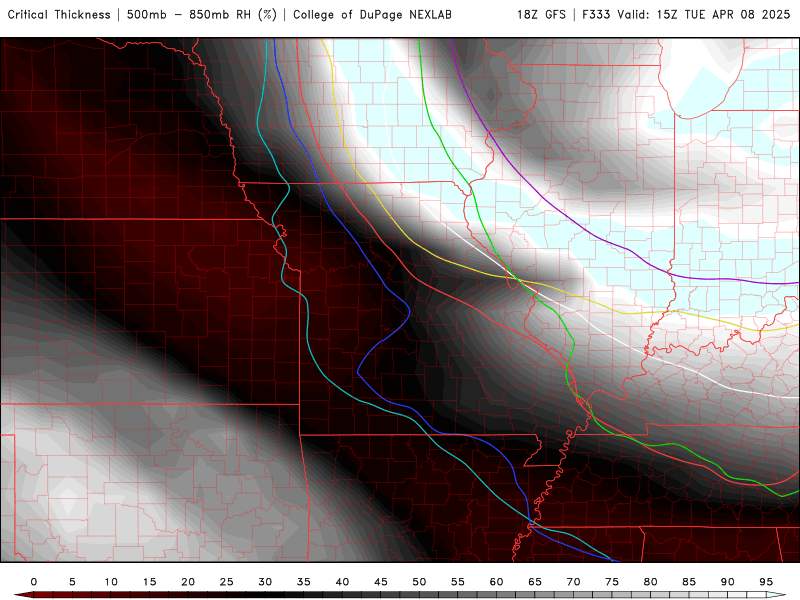The height and width of the screenshot is (600, 800).
Task: Click the colorbar label '70'
Action: tap(573, 582)
